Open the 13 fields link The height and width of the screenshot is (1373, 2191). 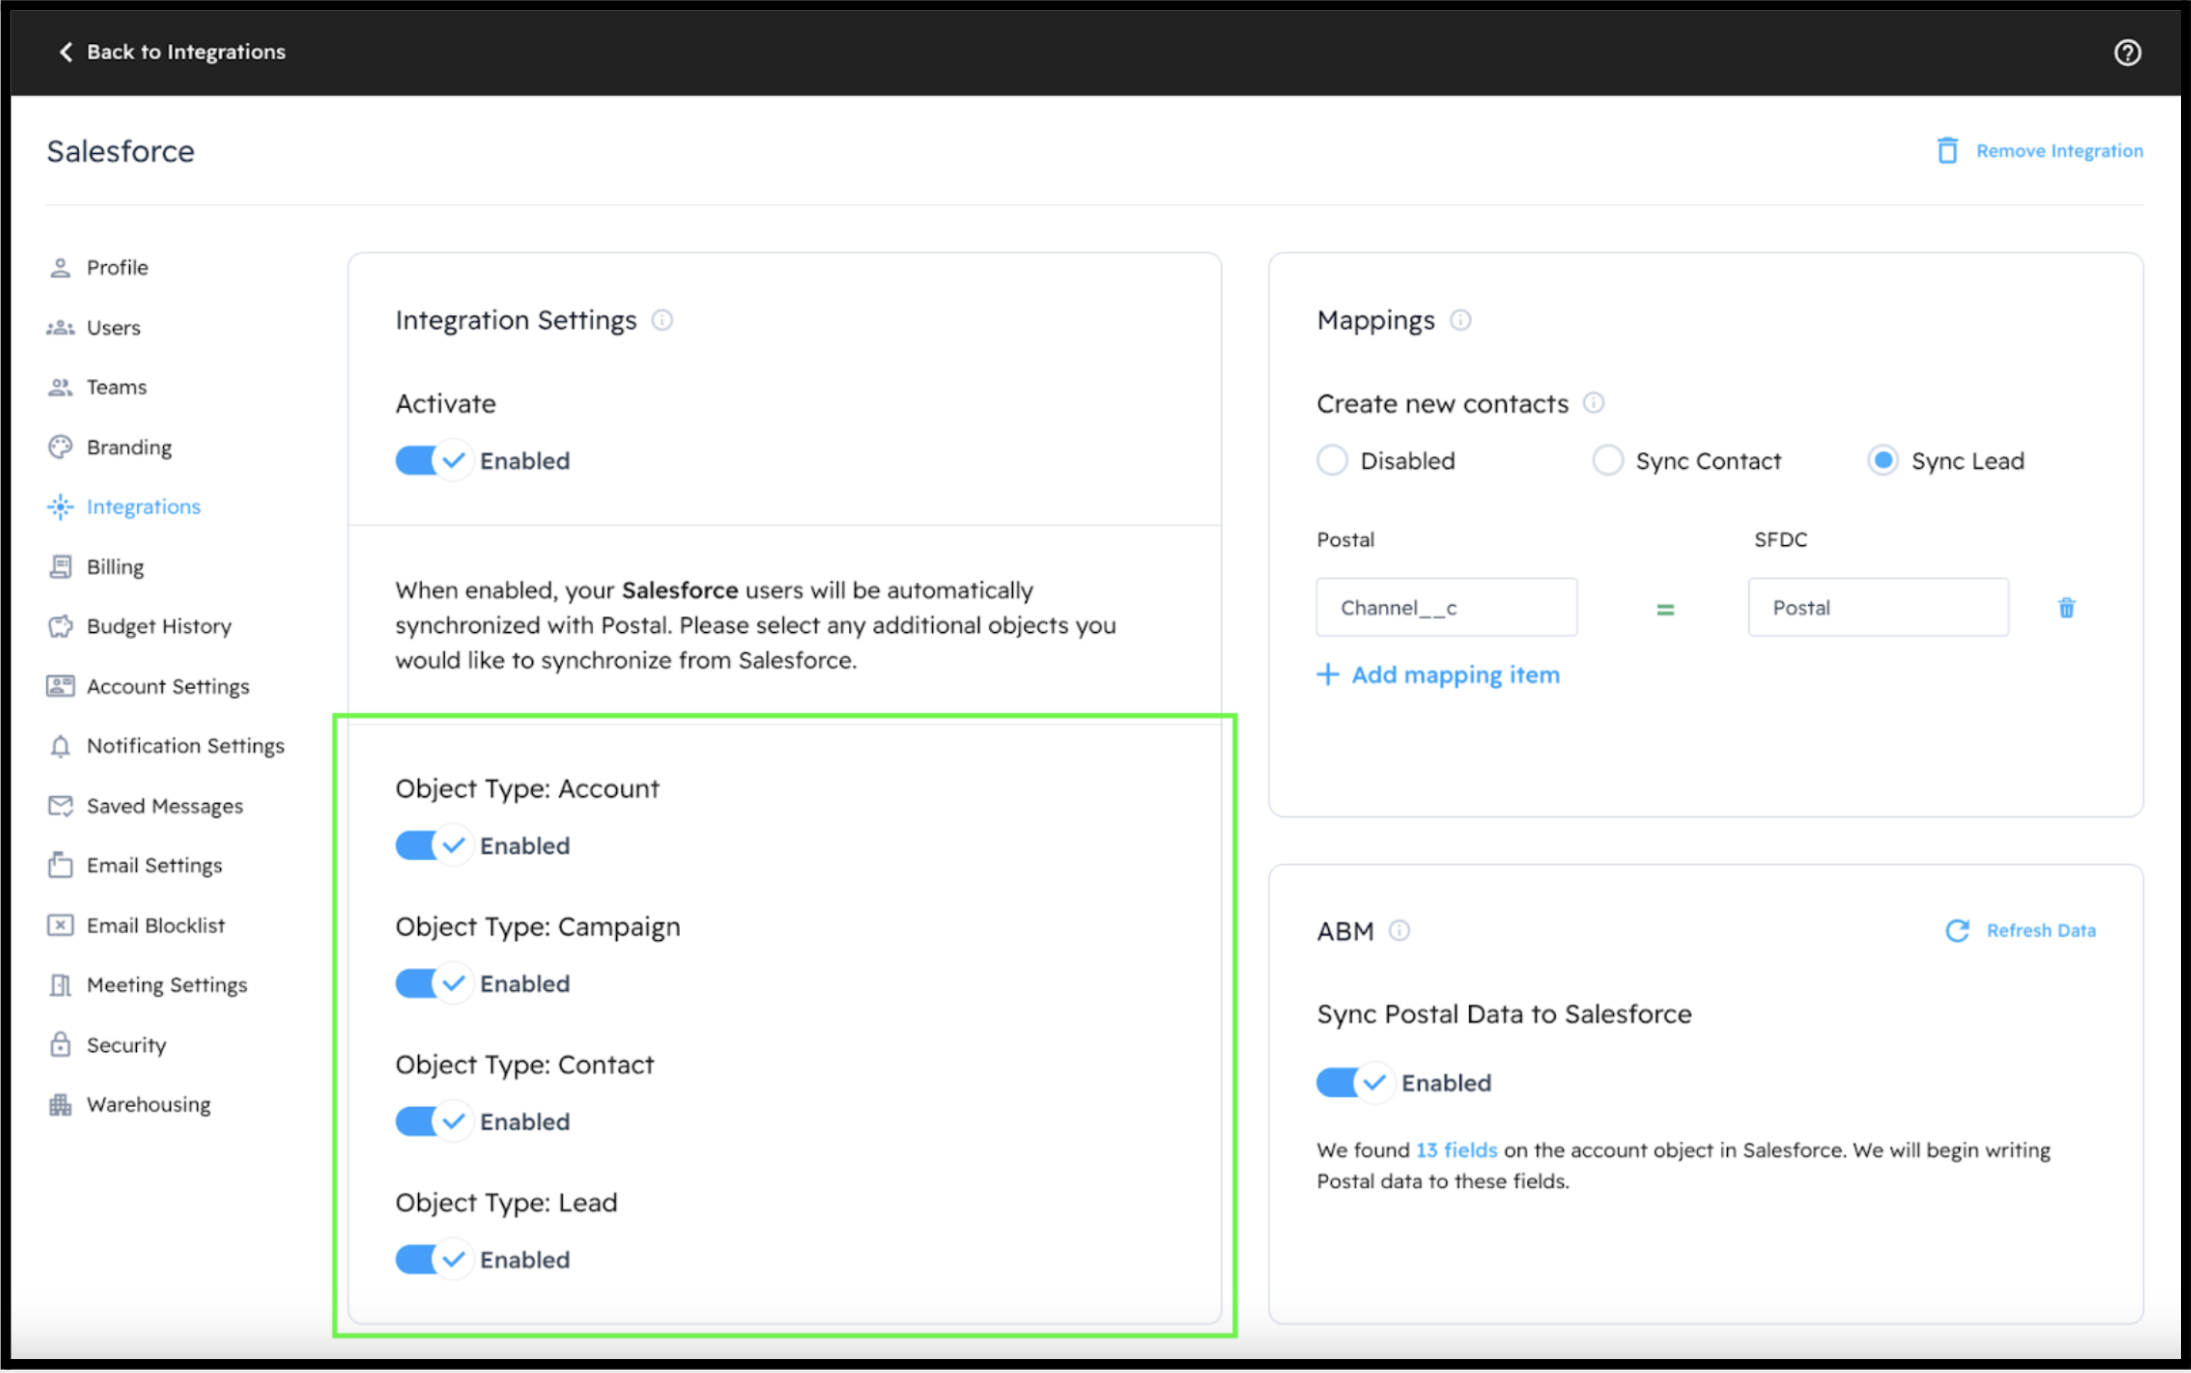click(1456, 1150)
